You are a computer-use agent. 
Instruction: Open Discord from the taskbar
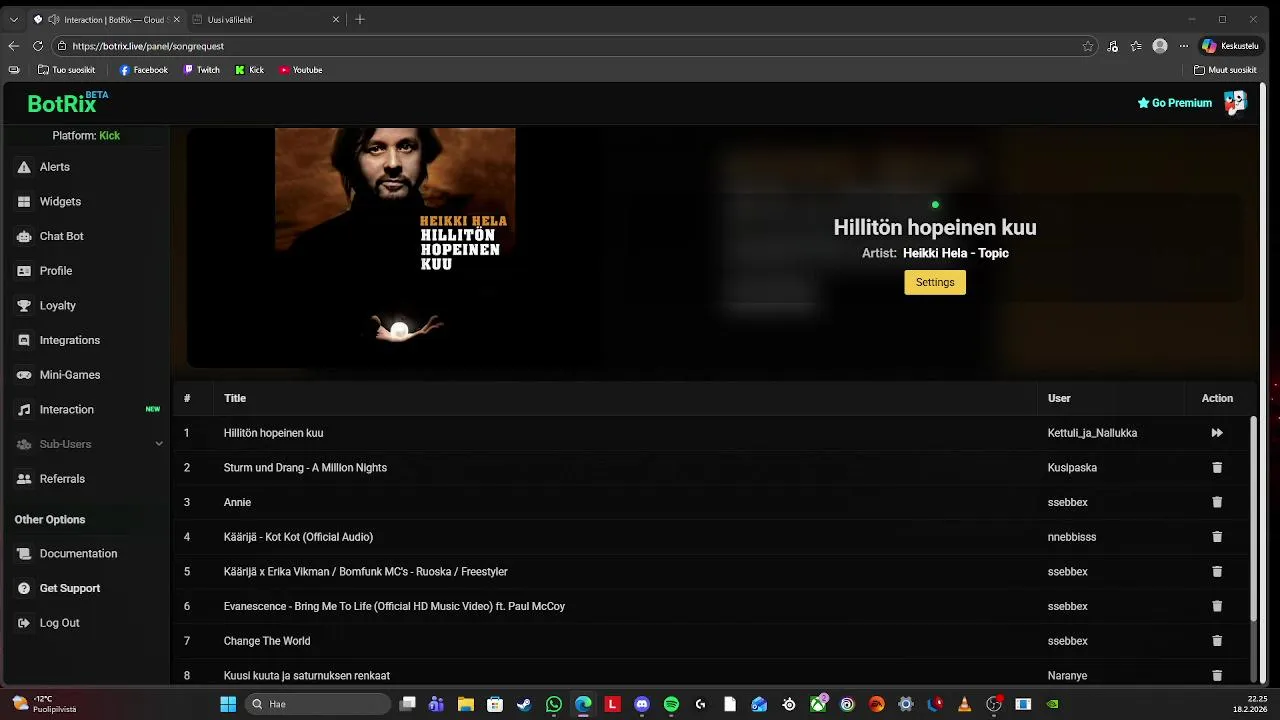click(642, 704)
